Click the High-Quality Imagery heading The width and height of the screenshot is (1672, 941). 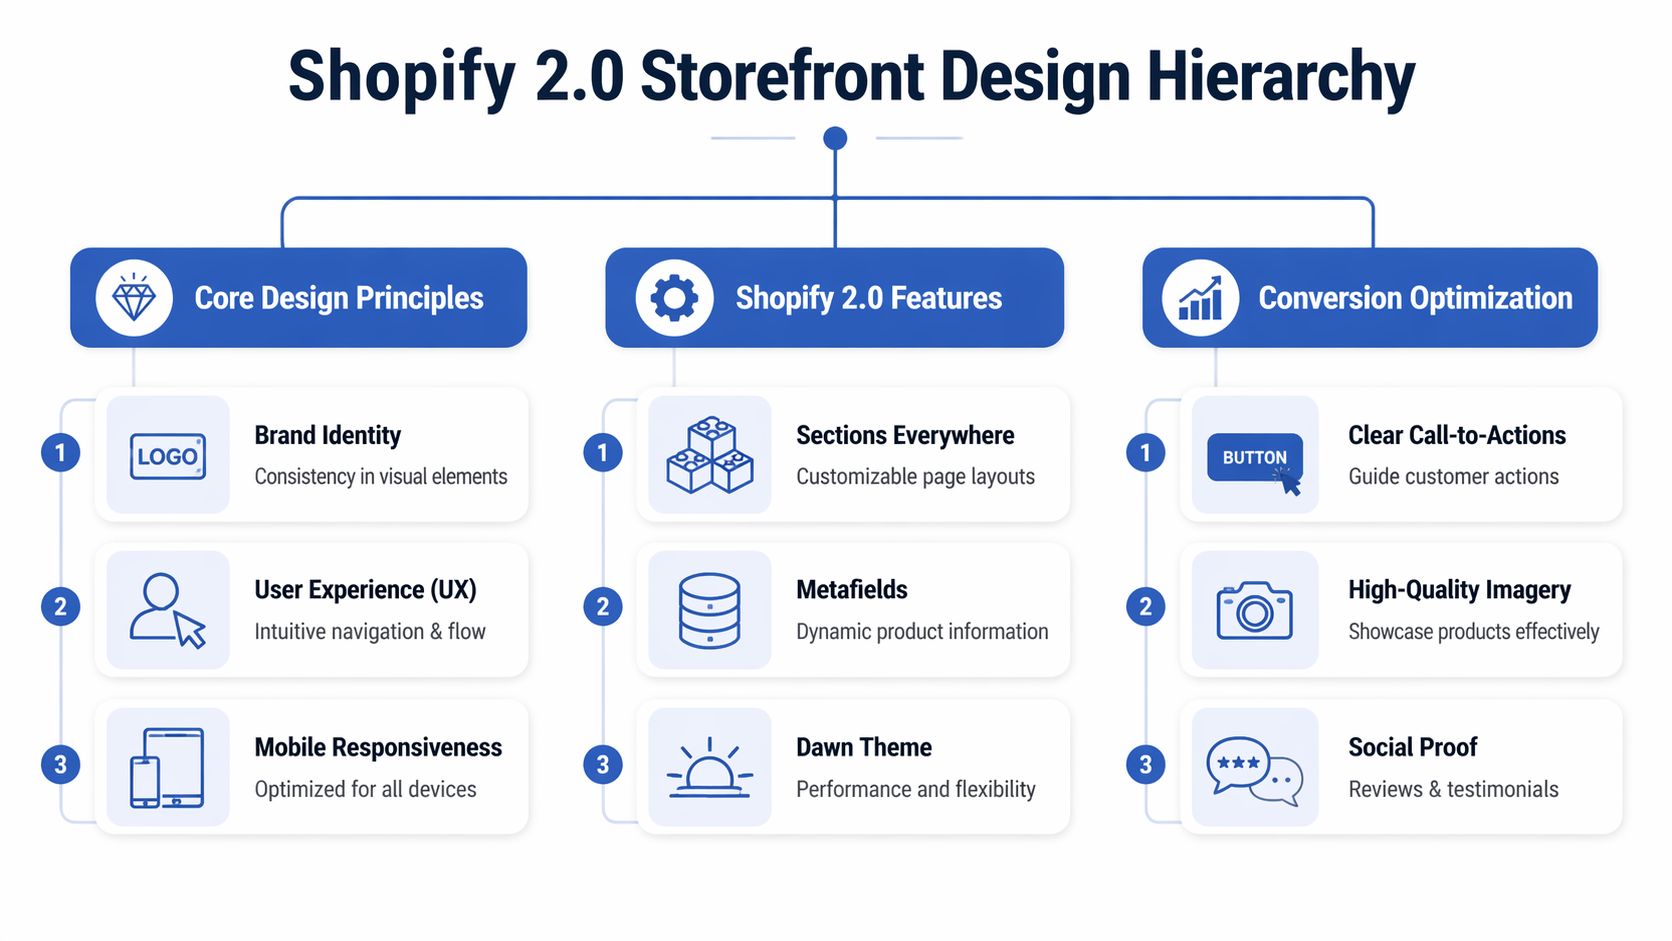(1459, 590)
